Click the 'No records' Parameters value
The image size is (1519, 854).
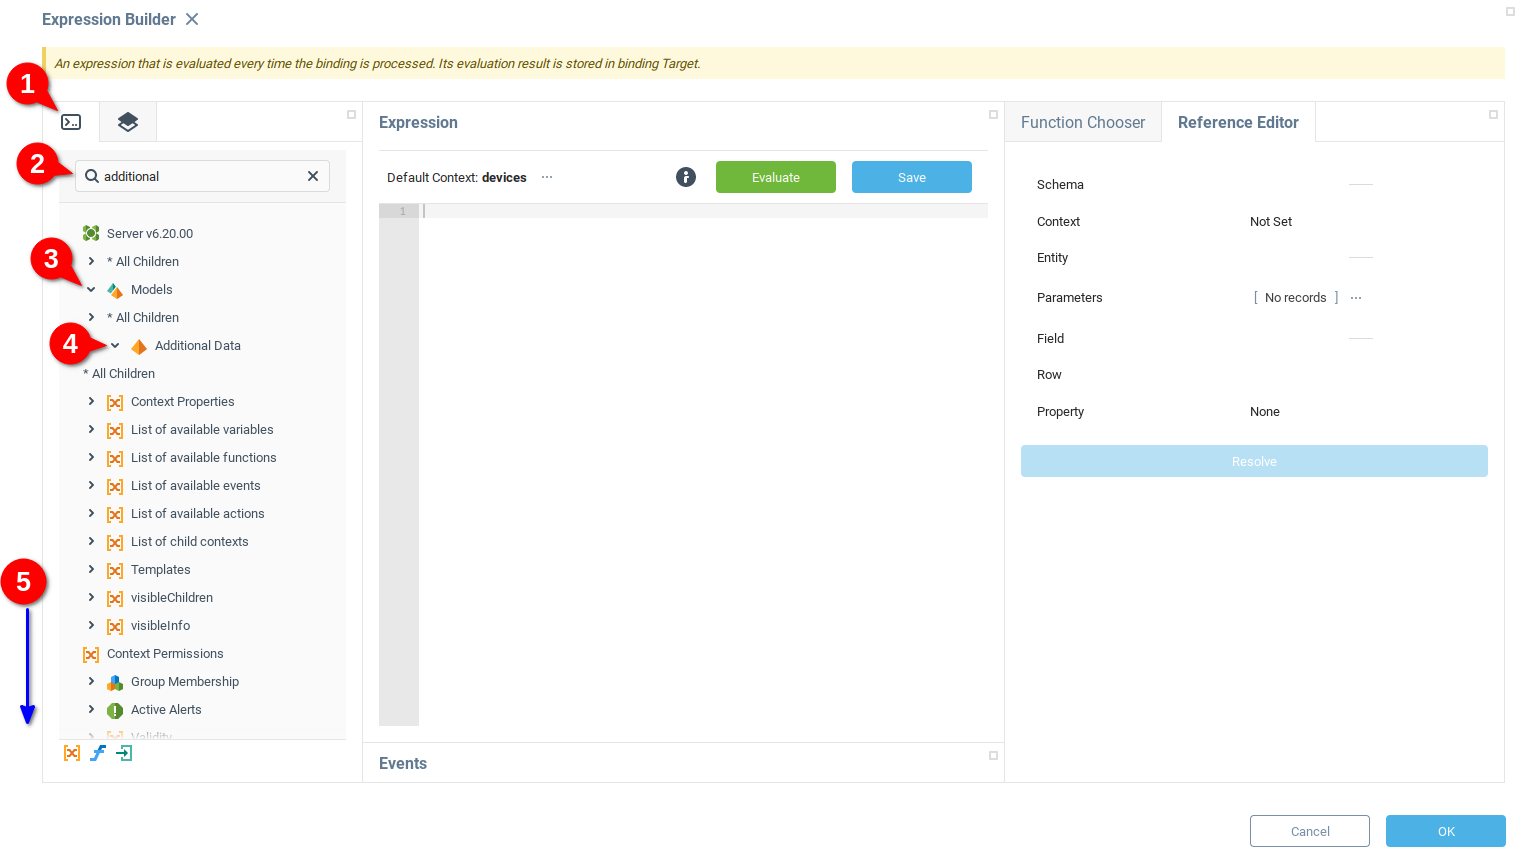(1295, 298)
